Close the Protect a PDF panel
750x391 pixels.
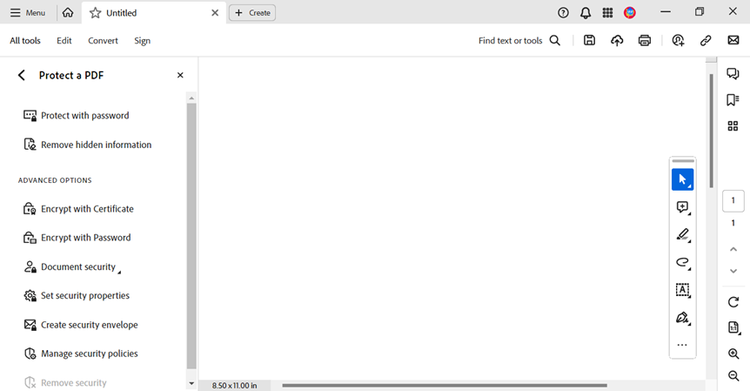click(x=180, y=75)
